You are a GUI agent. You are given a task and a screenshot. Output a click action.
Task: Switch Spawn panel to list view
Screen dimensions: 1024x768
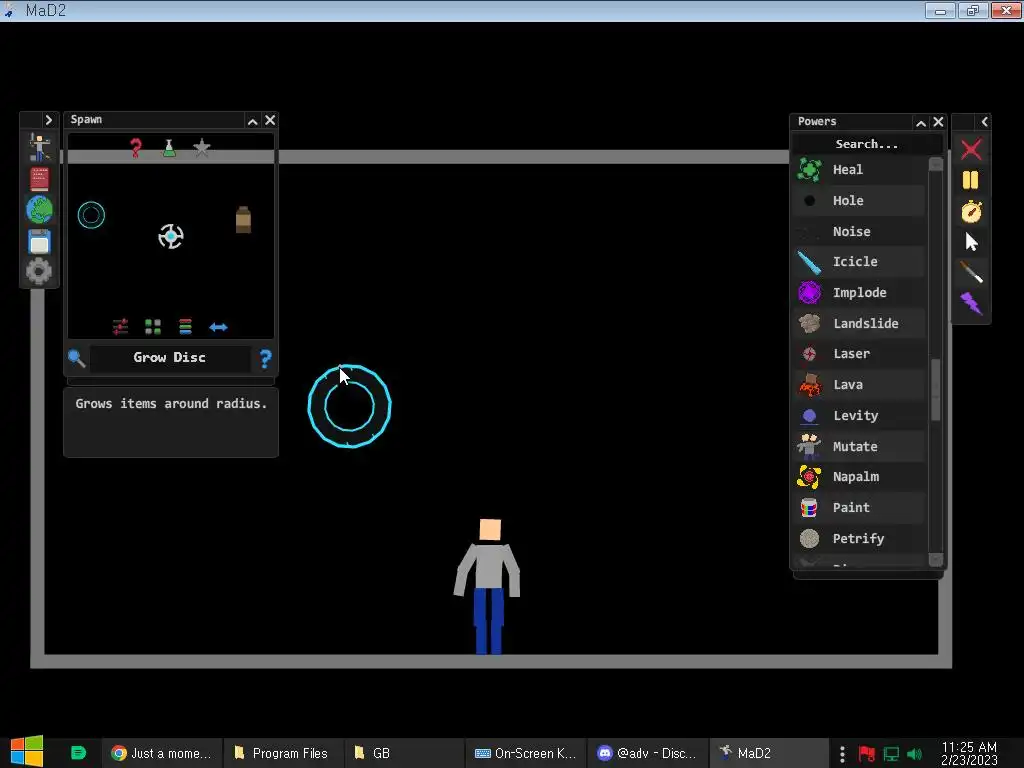185,327
